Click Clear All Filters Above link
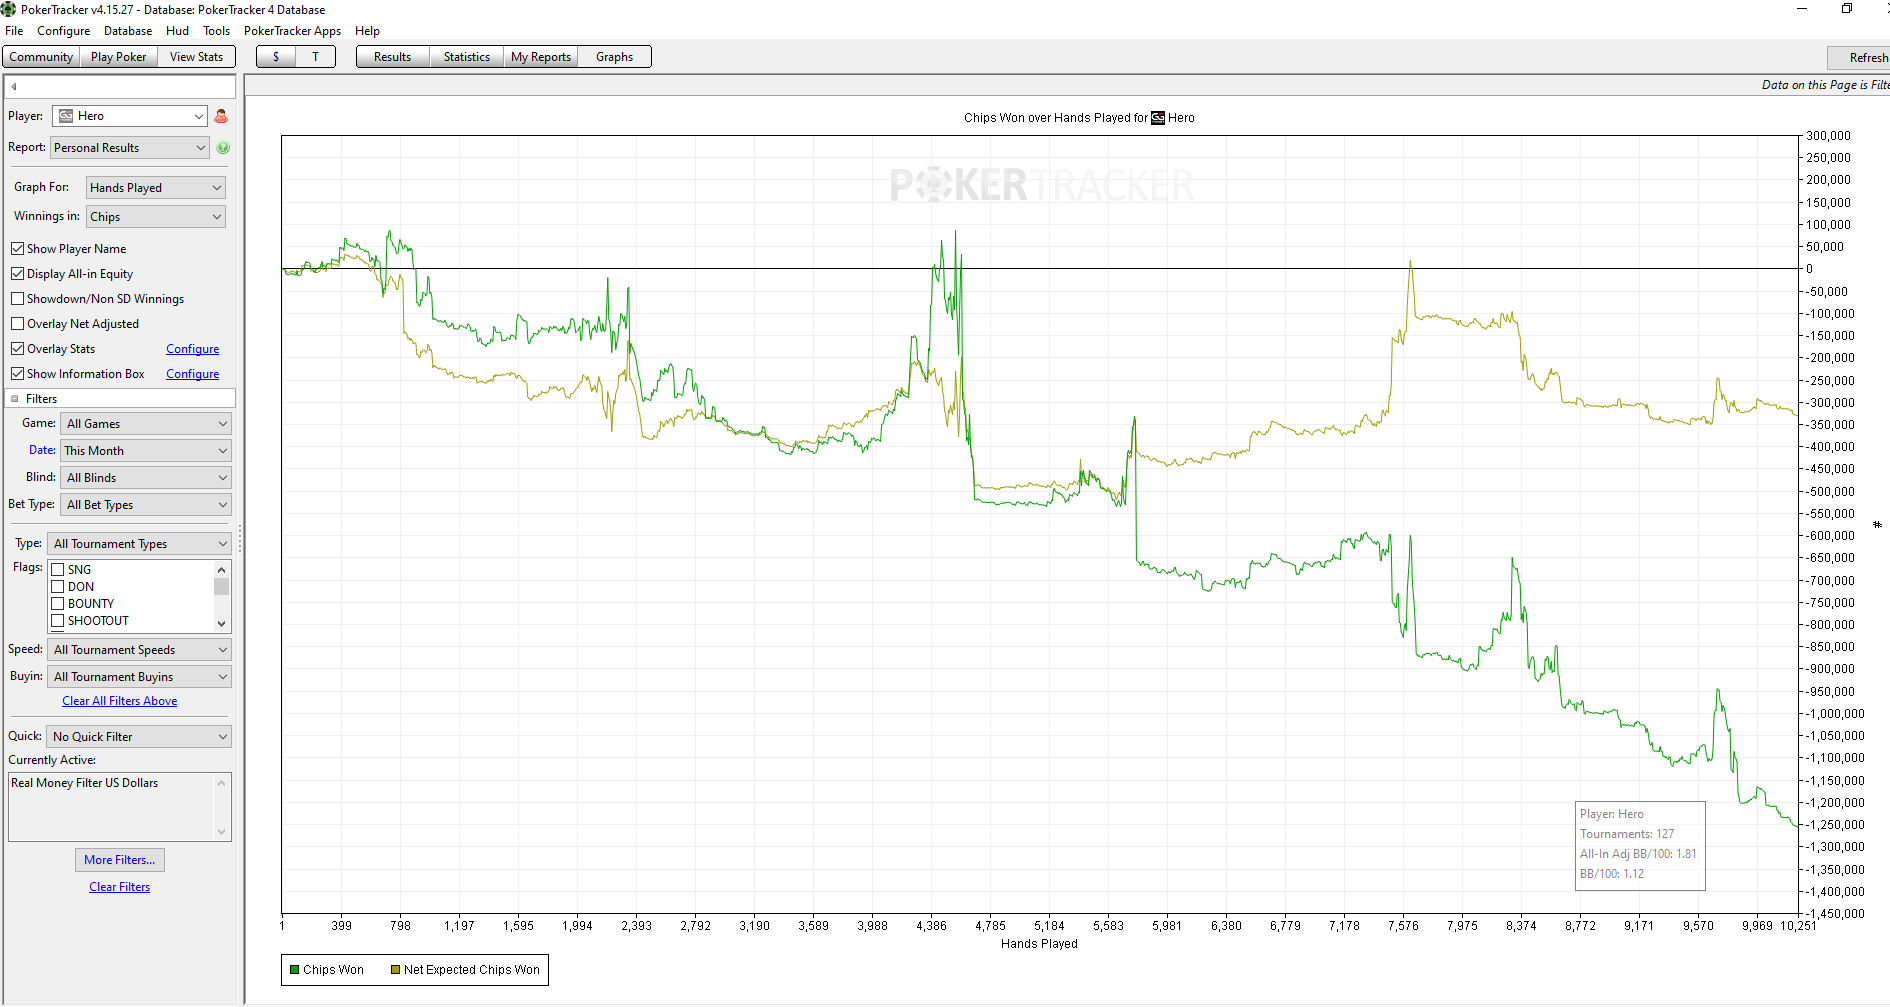Viewport: 1890px width, 1007px height. (120, 701)
